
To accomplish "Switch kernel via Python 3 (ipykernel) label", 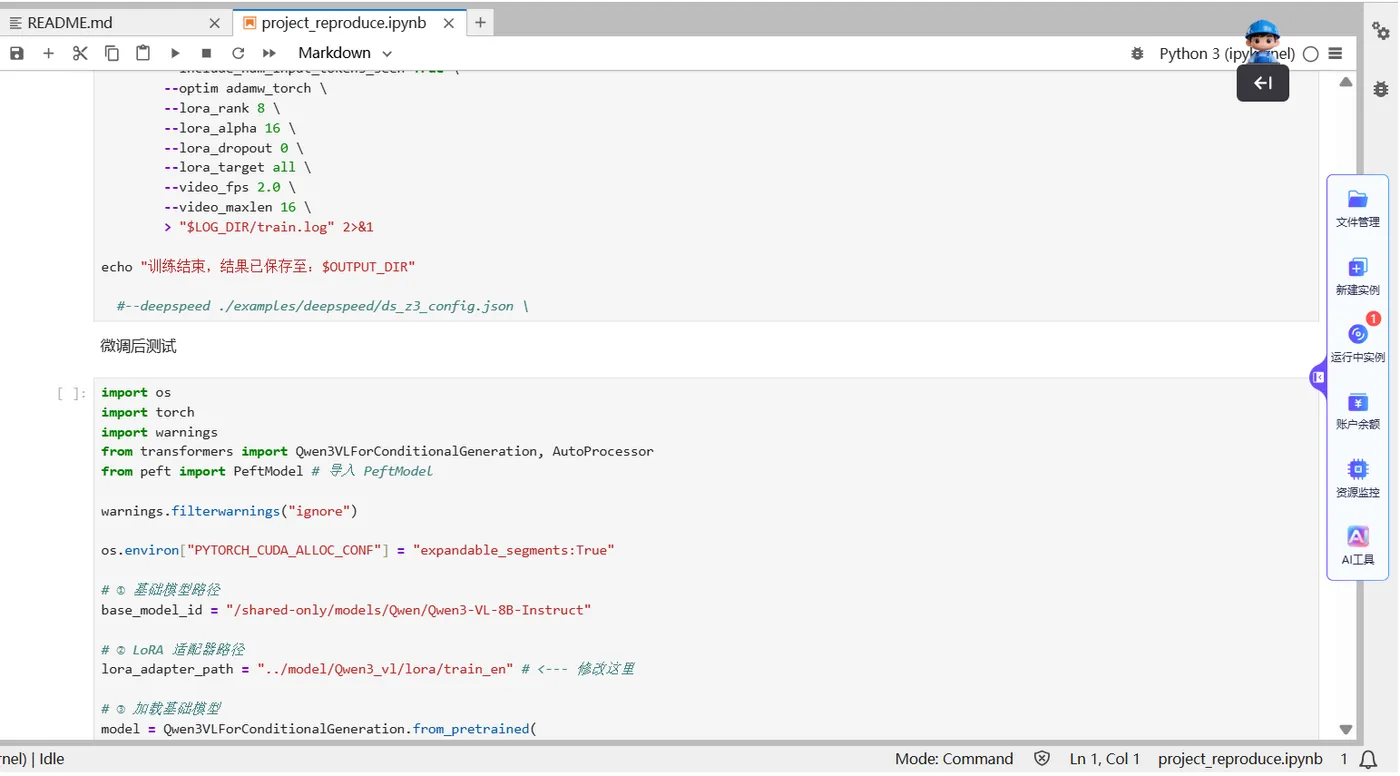I will coord(1227,54).
